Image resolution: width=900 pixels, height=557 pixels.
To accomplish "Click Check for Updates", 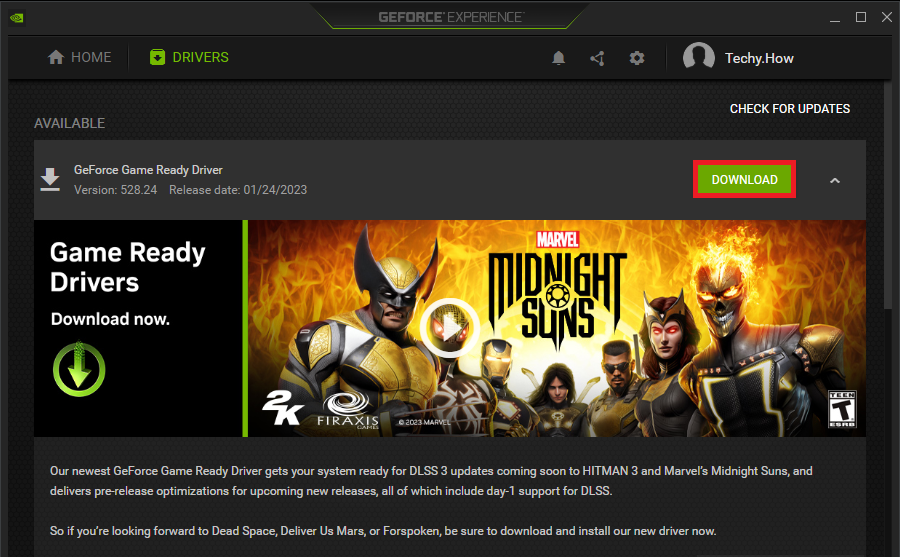I will pos(790,109).
